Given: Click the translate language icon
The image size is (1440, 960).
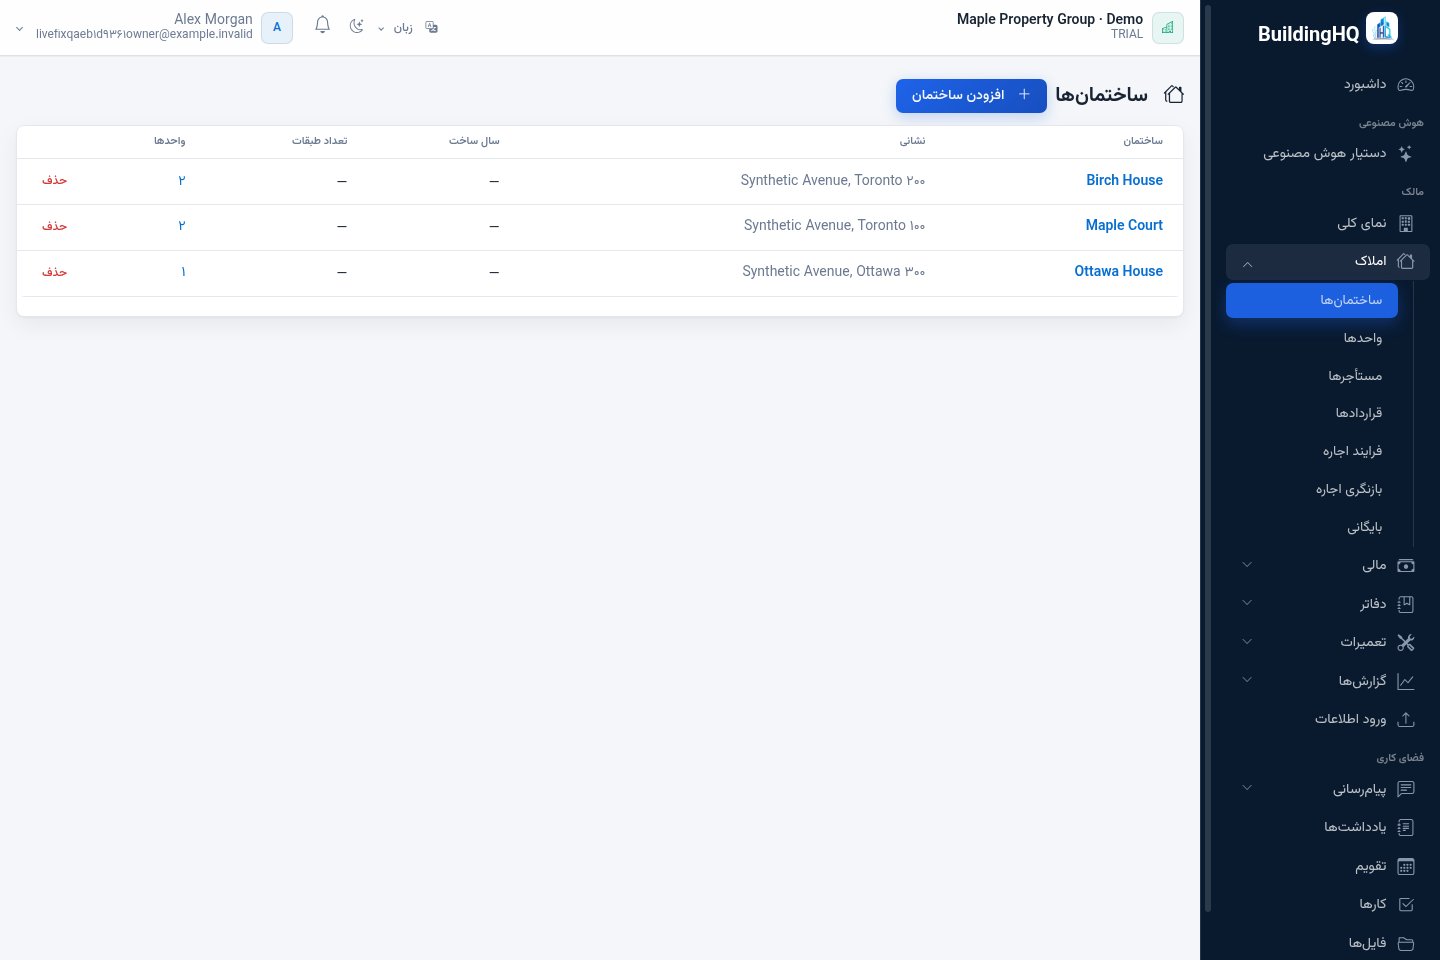Looking at the screenshot, I should tap(432, 27).
